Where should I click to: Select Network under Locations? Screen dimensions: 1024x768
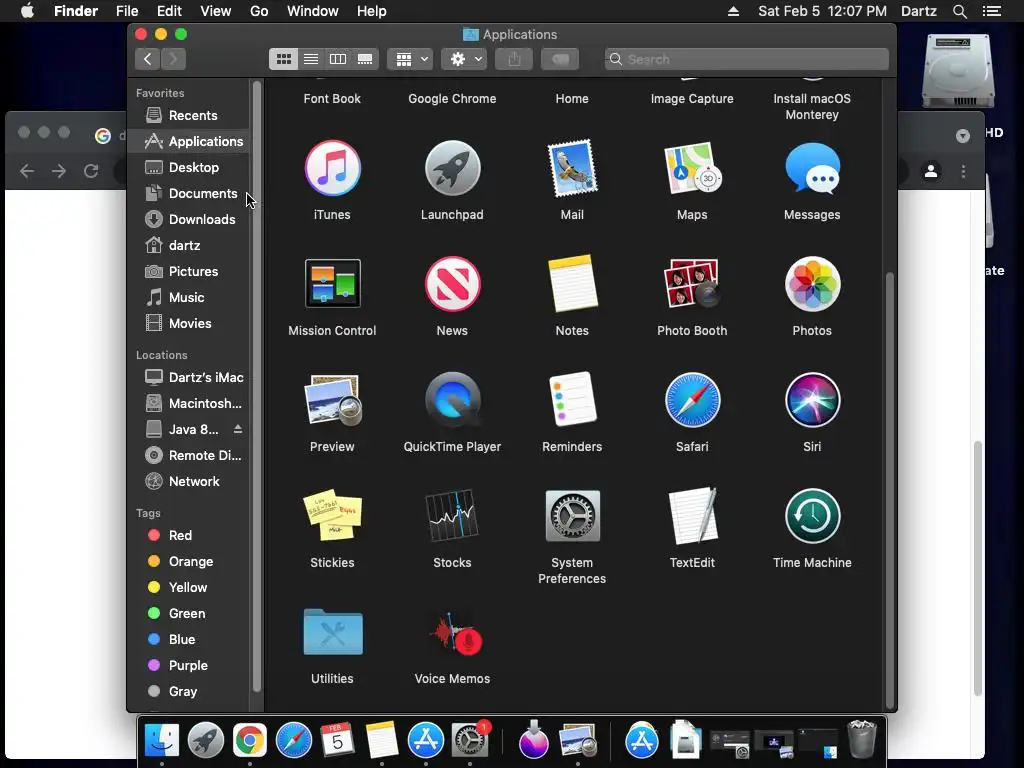189,481
